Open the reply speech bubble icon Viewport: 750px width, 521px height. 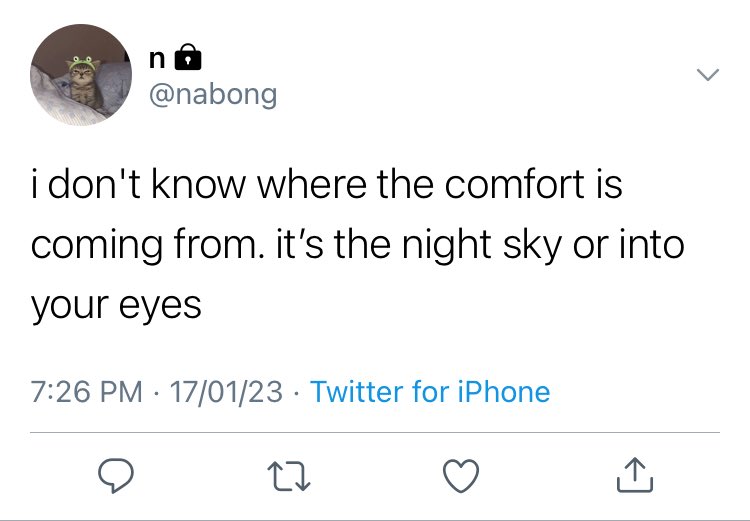115,475
